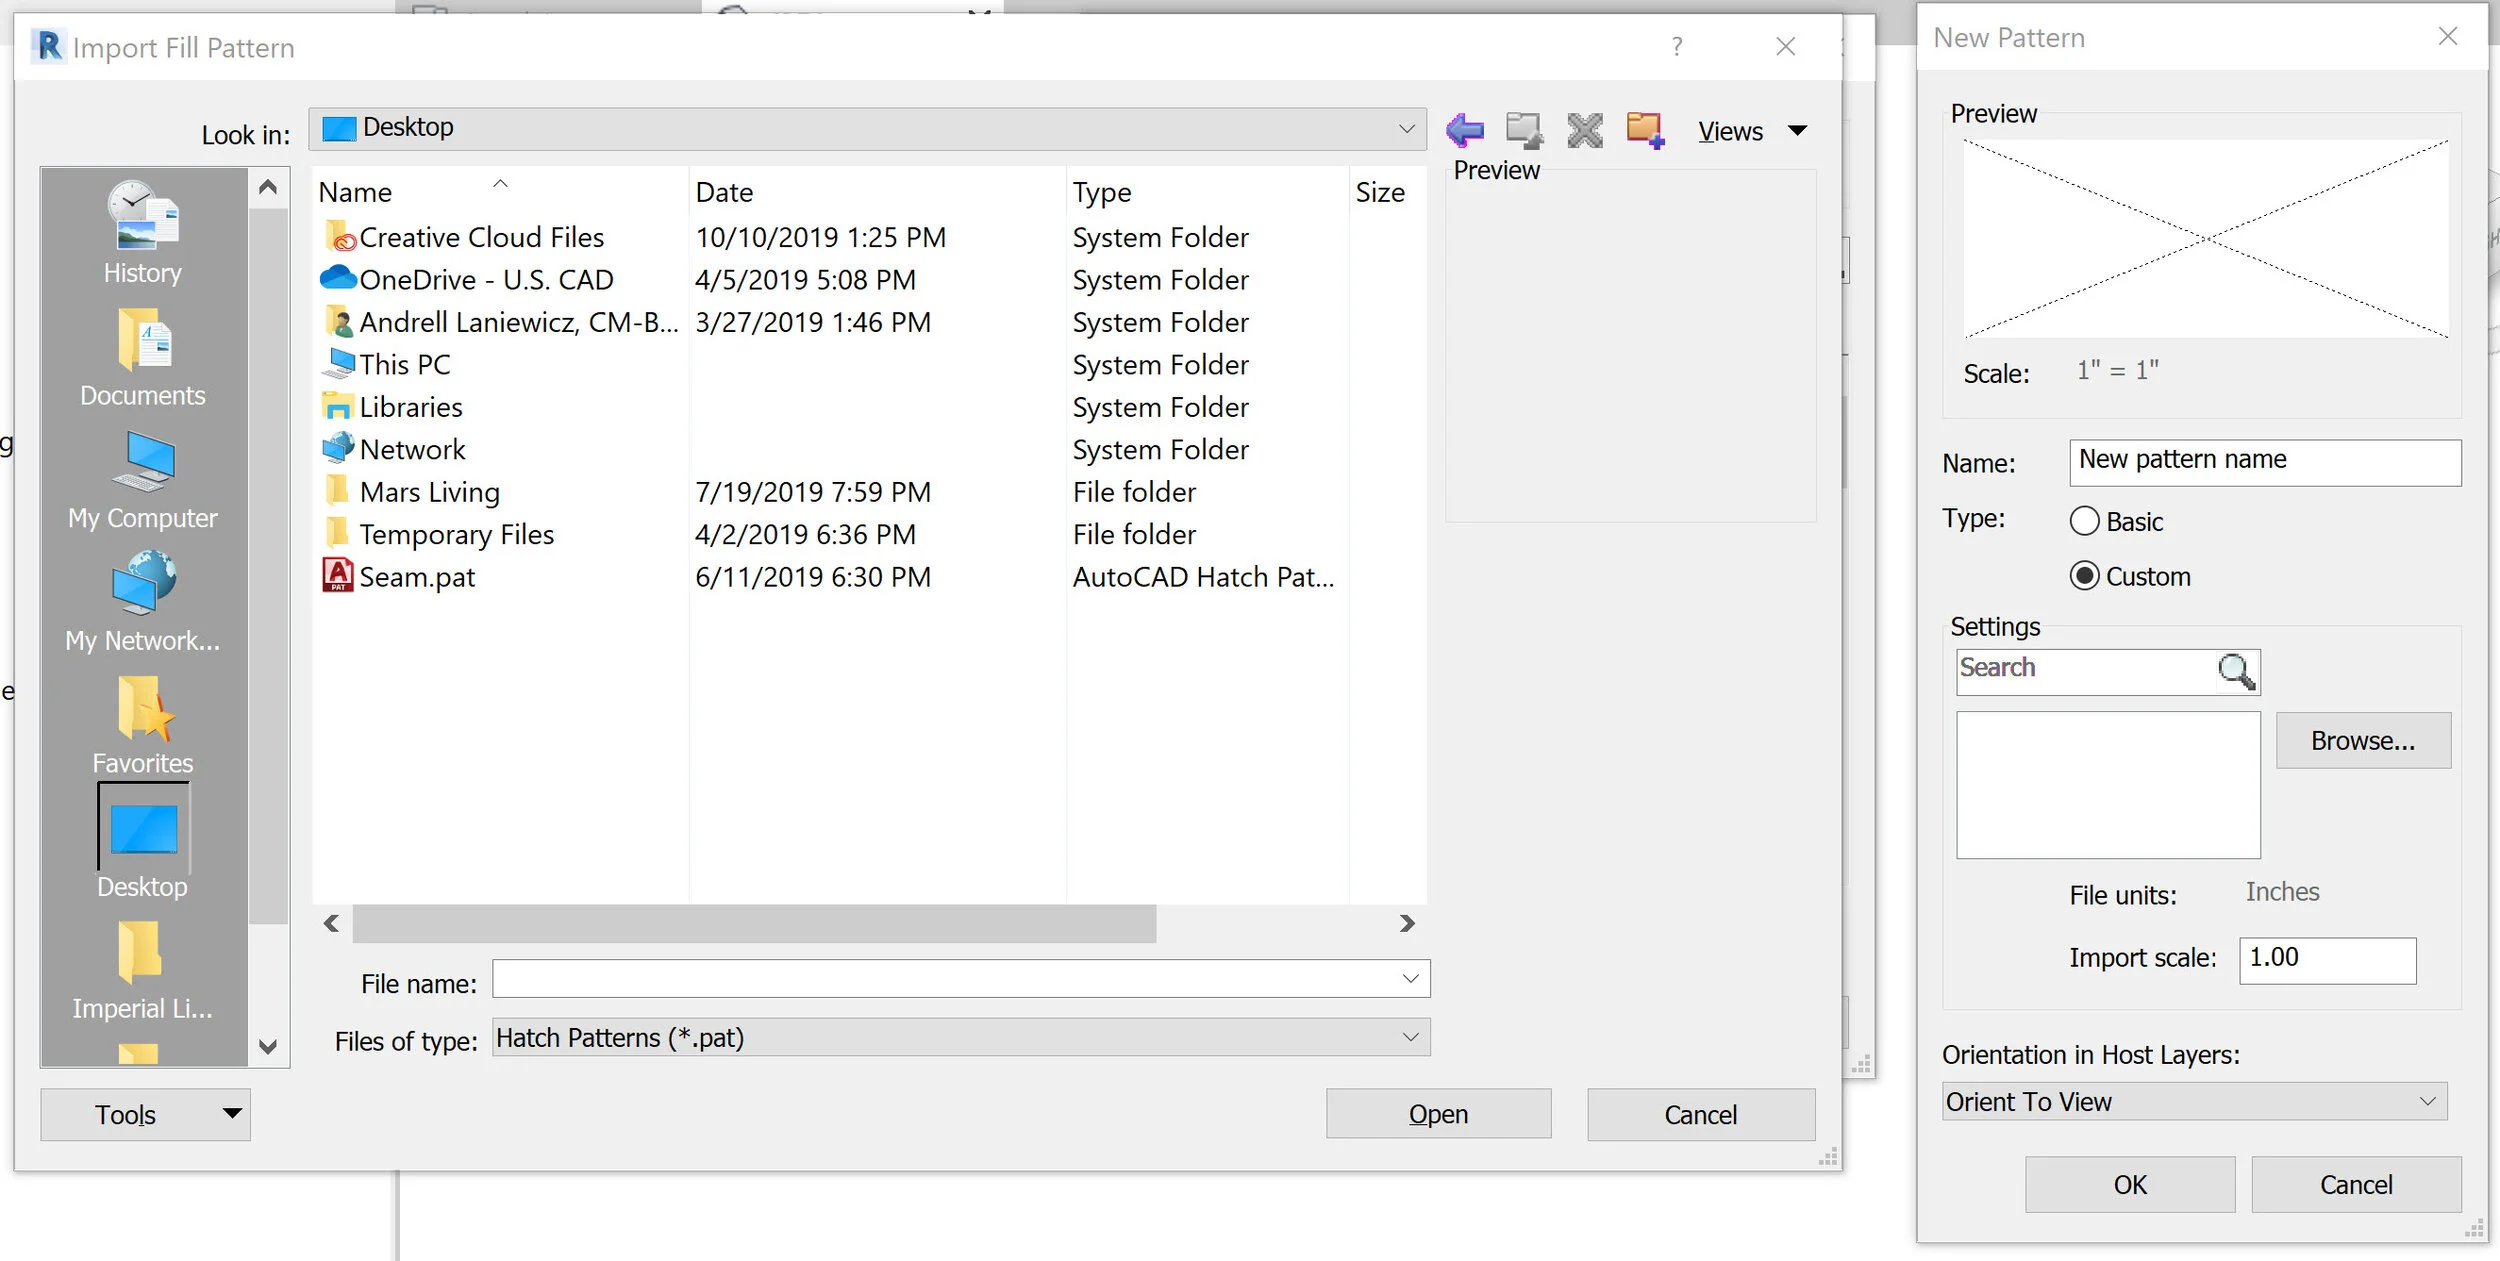
Task: Click OK to confirm the new pattern
Action: click(x=2129, y=1184)
